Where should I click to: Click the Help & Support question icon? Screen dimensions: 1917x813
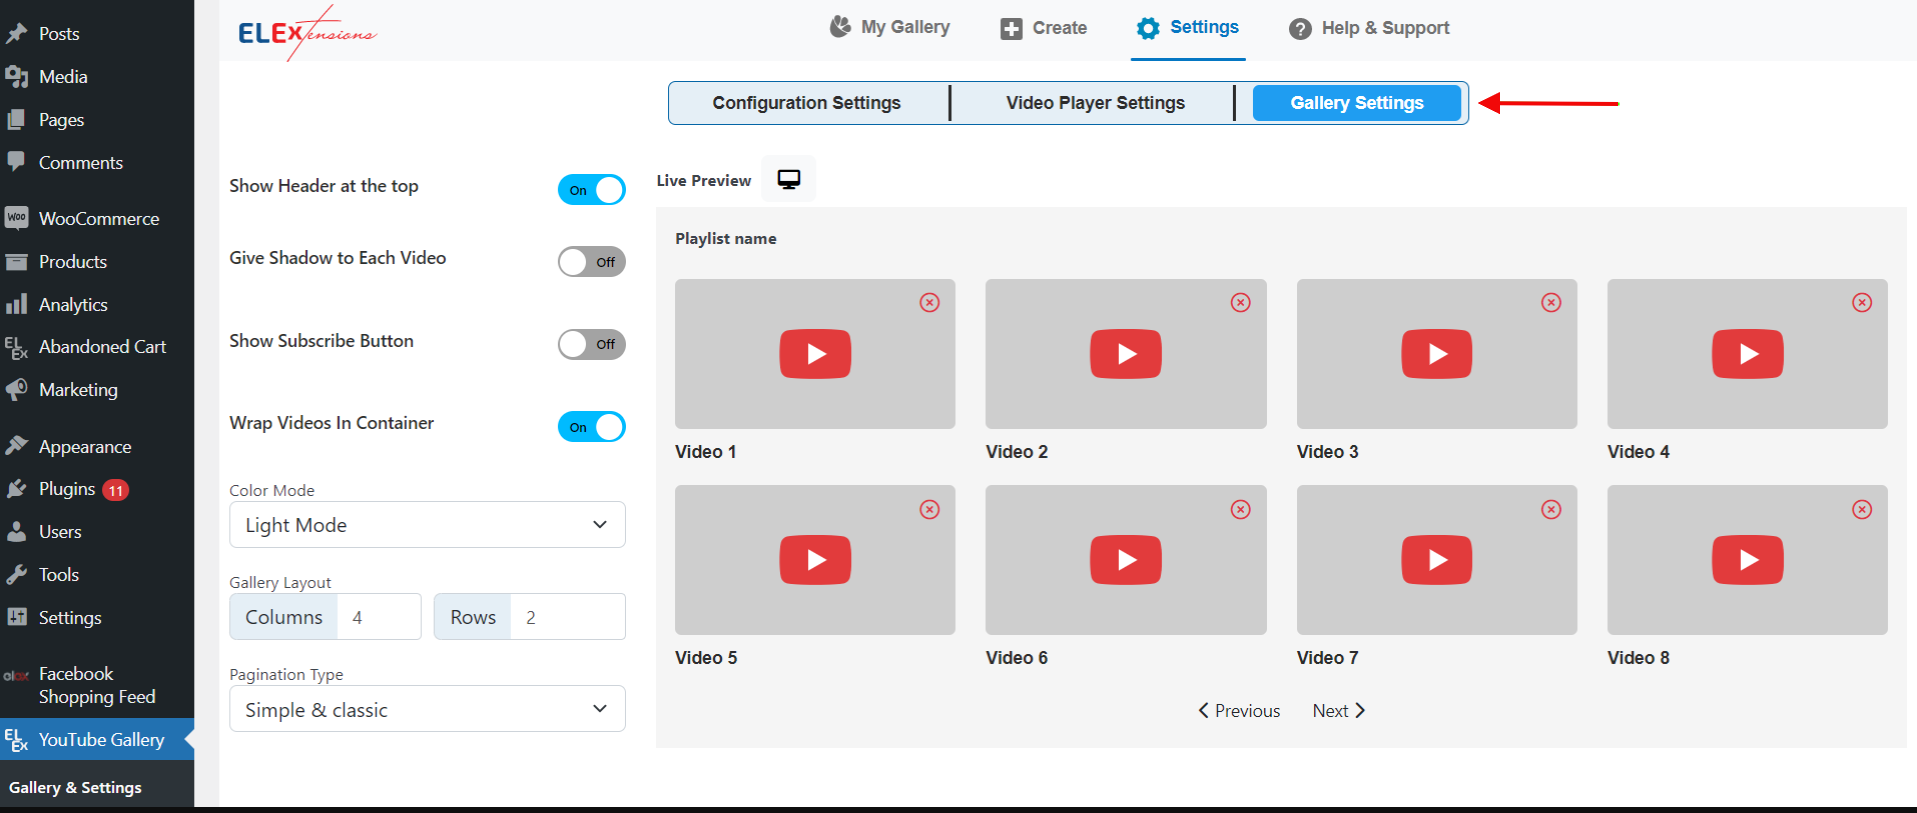[1300, 29]
